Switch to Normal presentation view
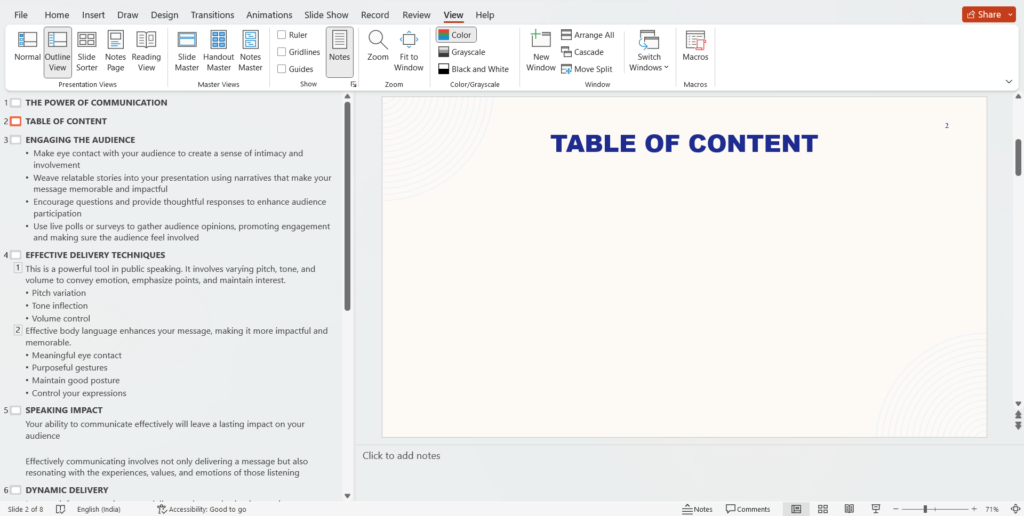 27,48
